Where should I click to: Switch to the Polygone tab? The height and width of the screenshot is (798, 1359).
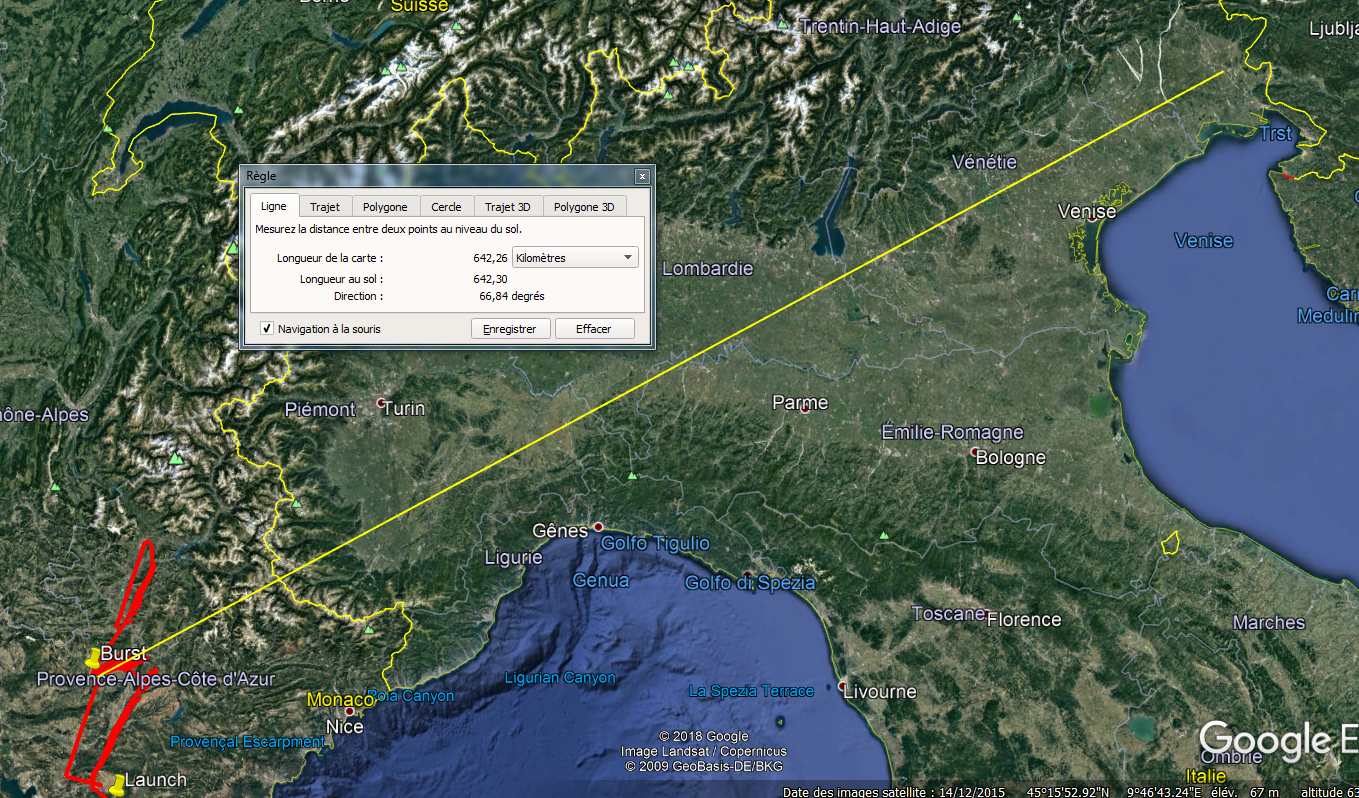pos(385,207)
